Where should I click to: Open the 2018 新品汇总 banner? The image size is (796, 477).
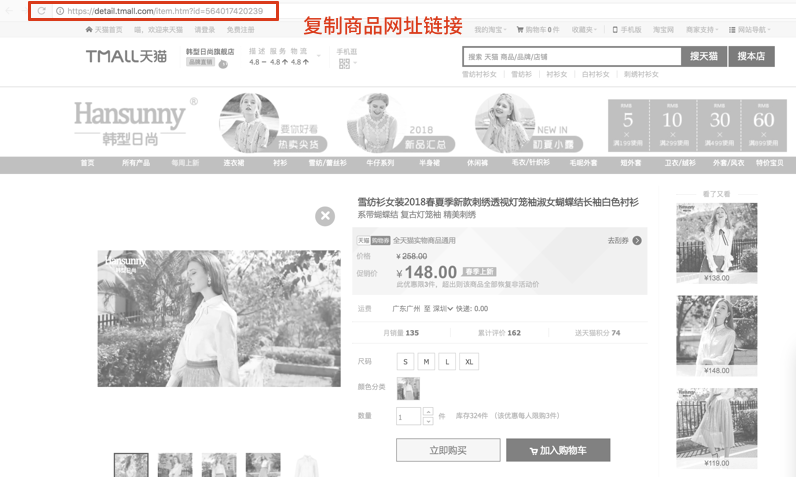401,123
